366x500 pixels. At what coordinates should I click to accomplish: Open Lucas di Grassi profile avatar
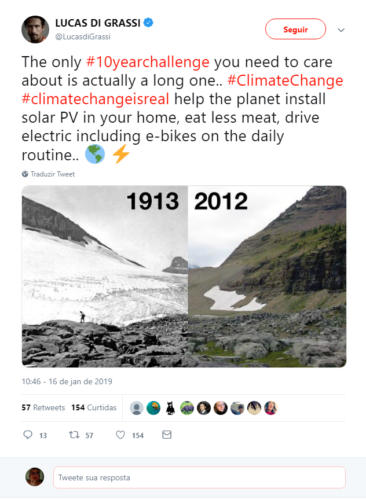(35, 29)
